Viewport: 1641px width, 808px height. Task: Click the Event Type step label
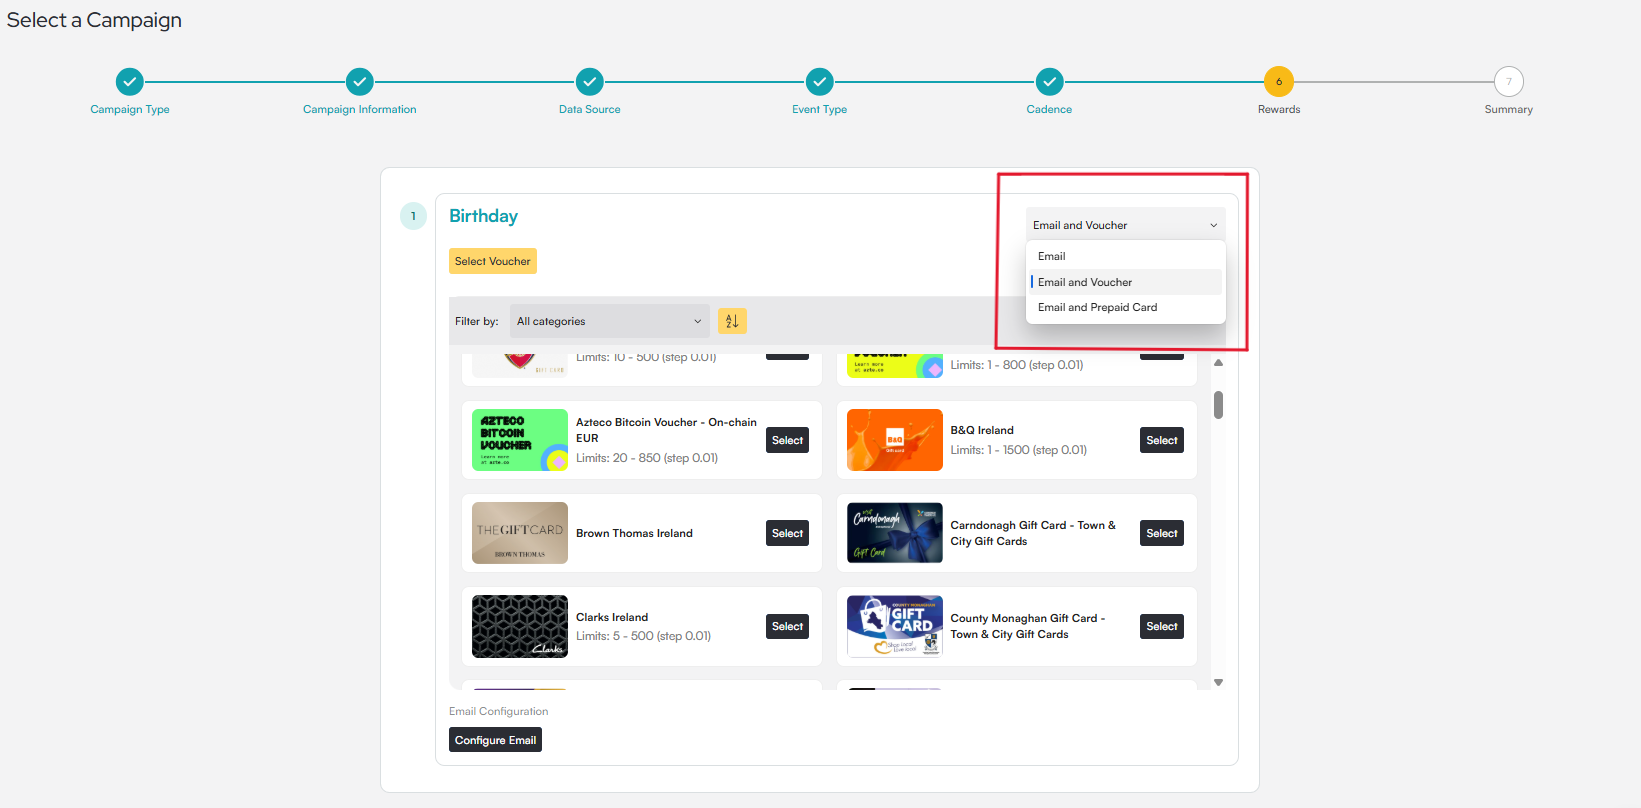click(820, 110)
